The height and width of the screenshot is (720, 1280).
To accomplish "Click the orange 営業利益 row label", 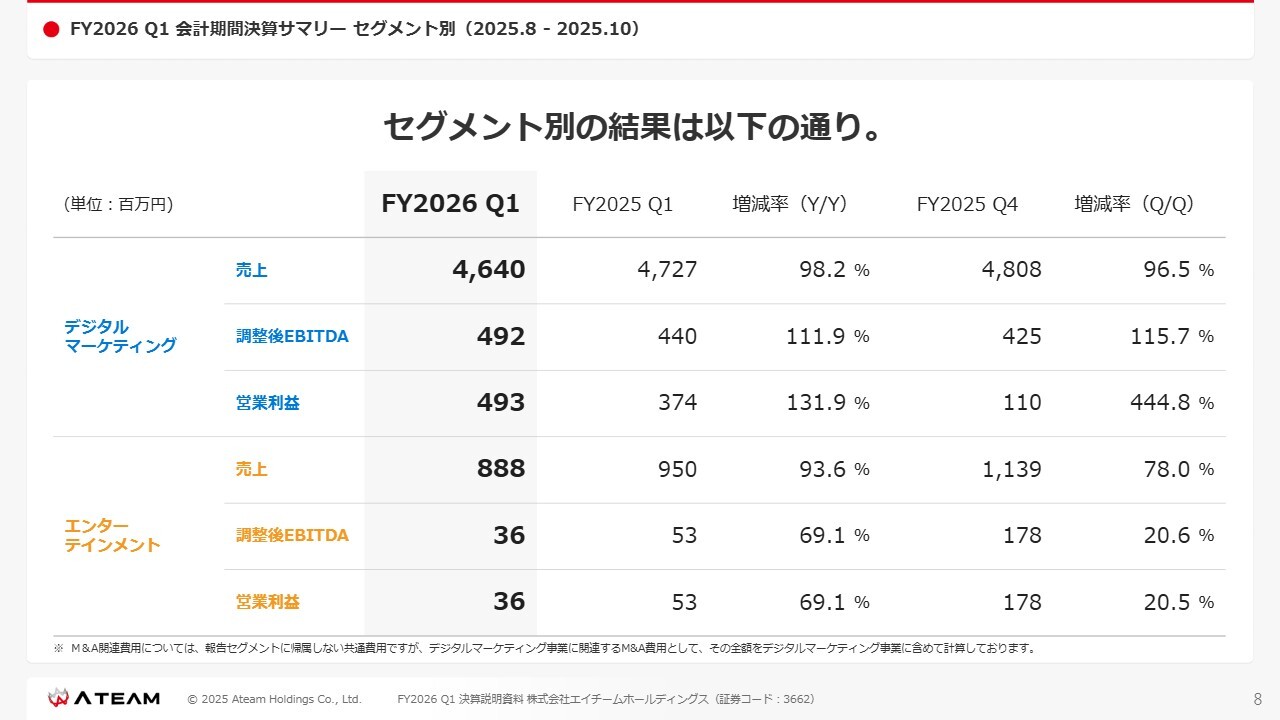I will click(x=267, y=602).
